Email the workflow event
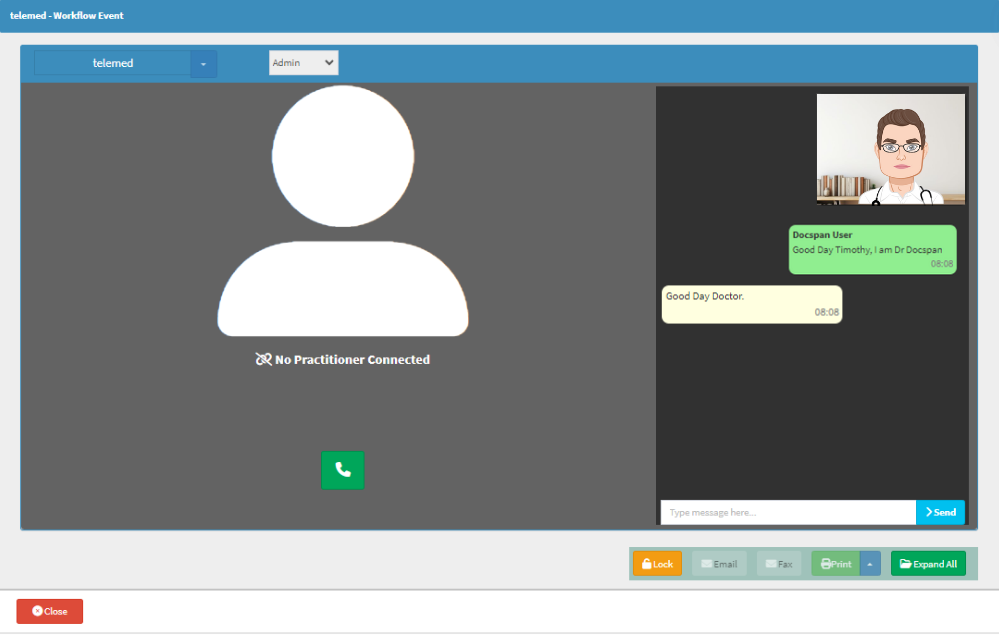This screenshot has height=635, width=999. pos(719,564)
